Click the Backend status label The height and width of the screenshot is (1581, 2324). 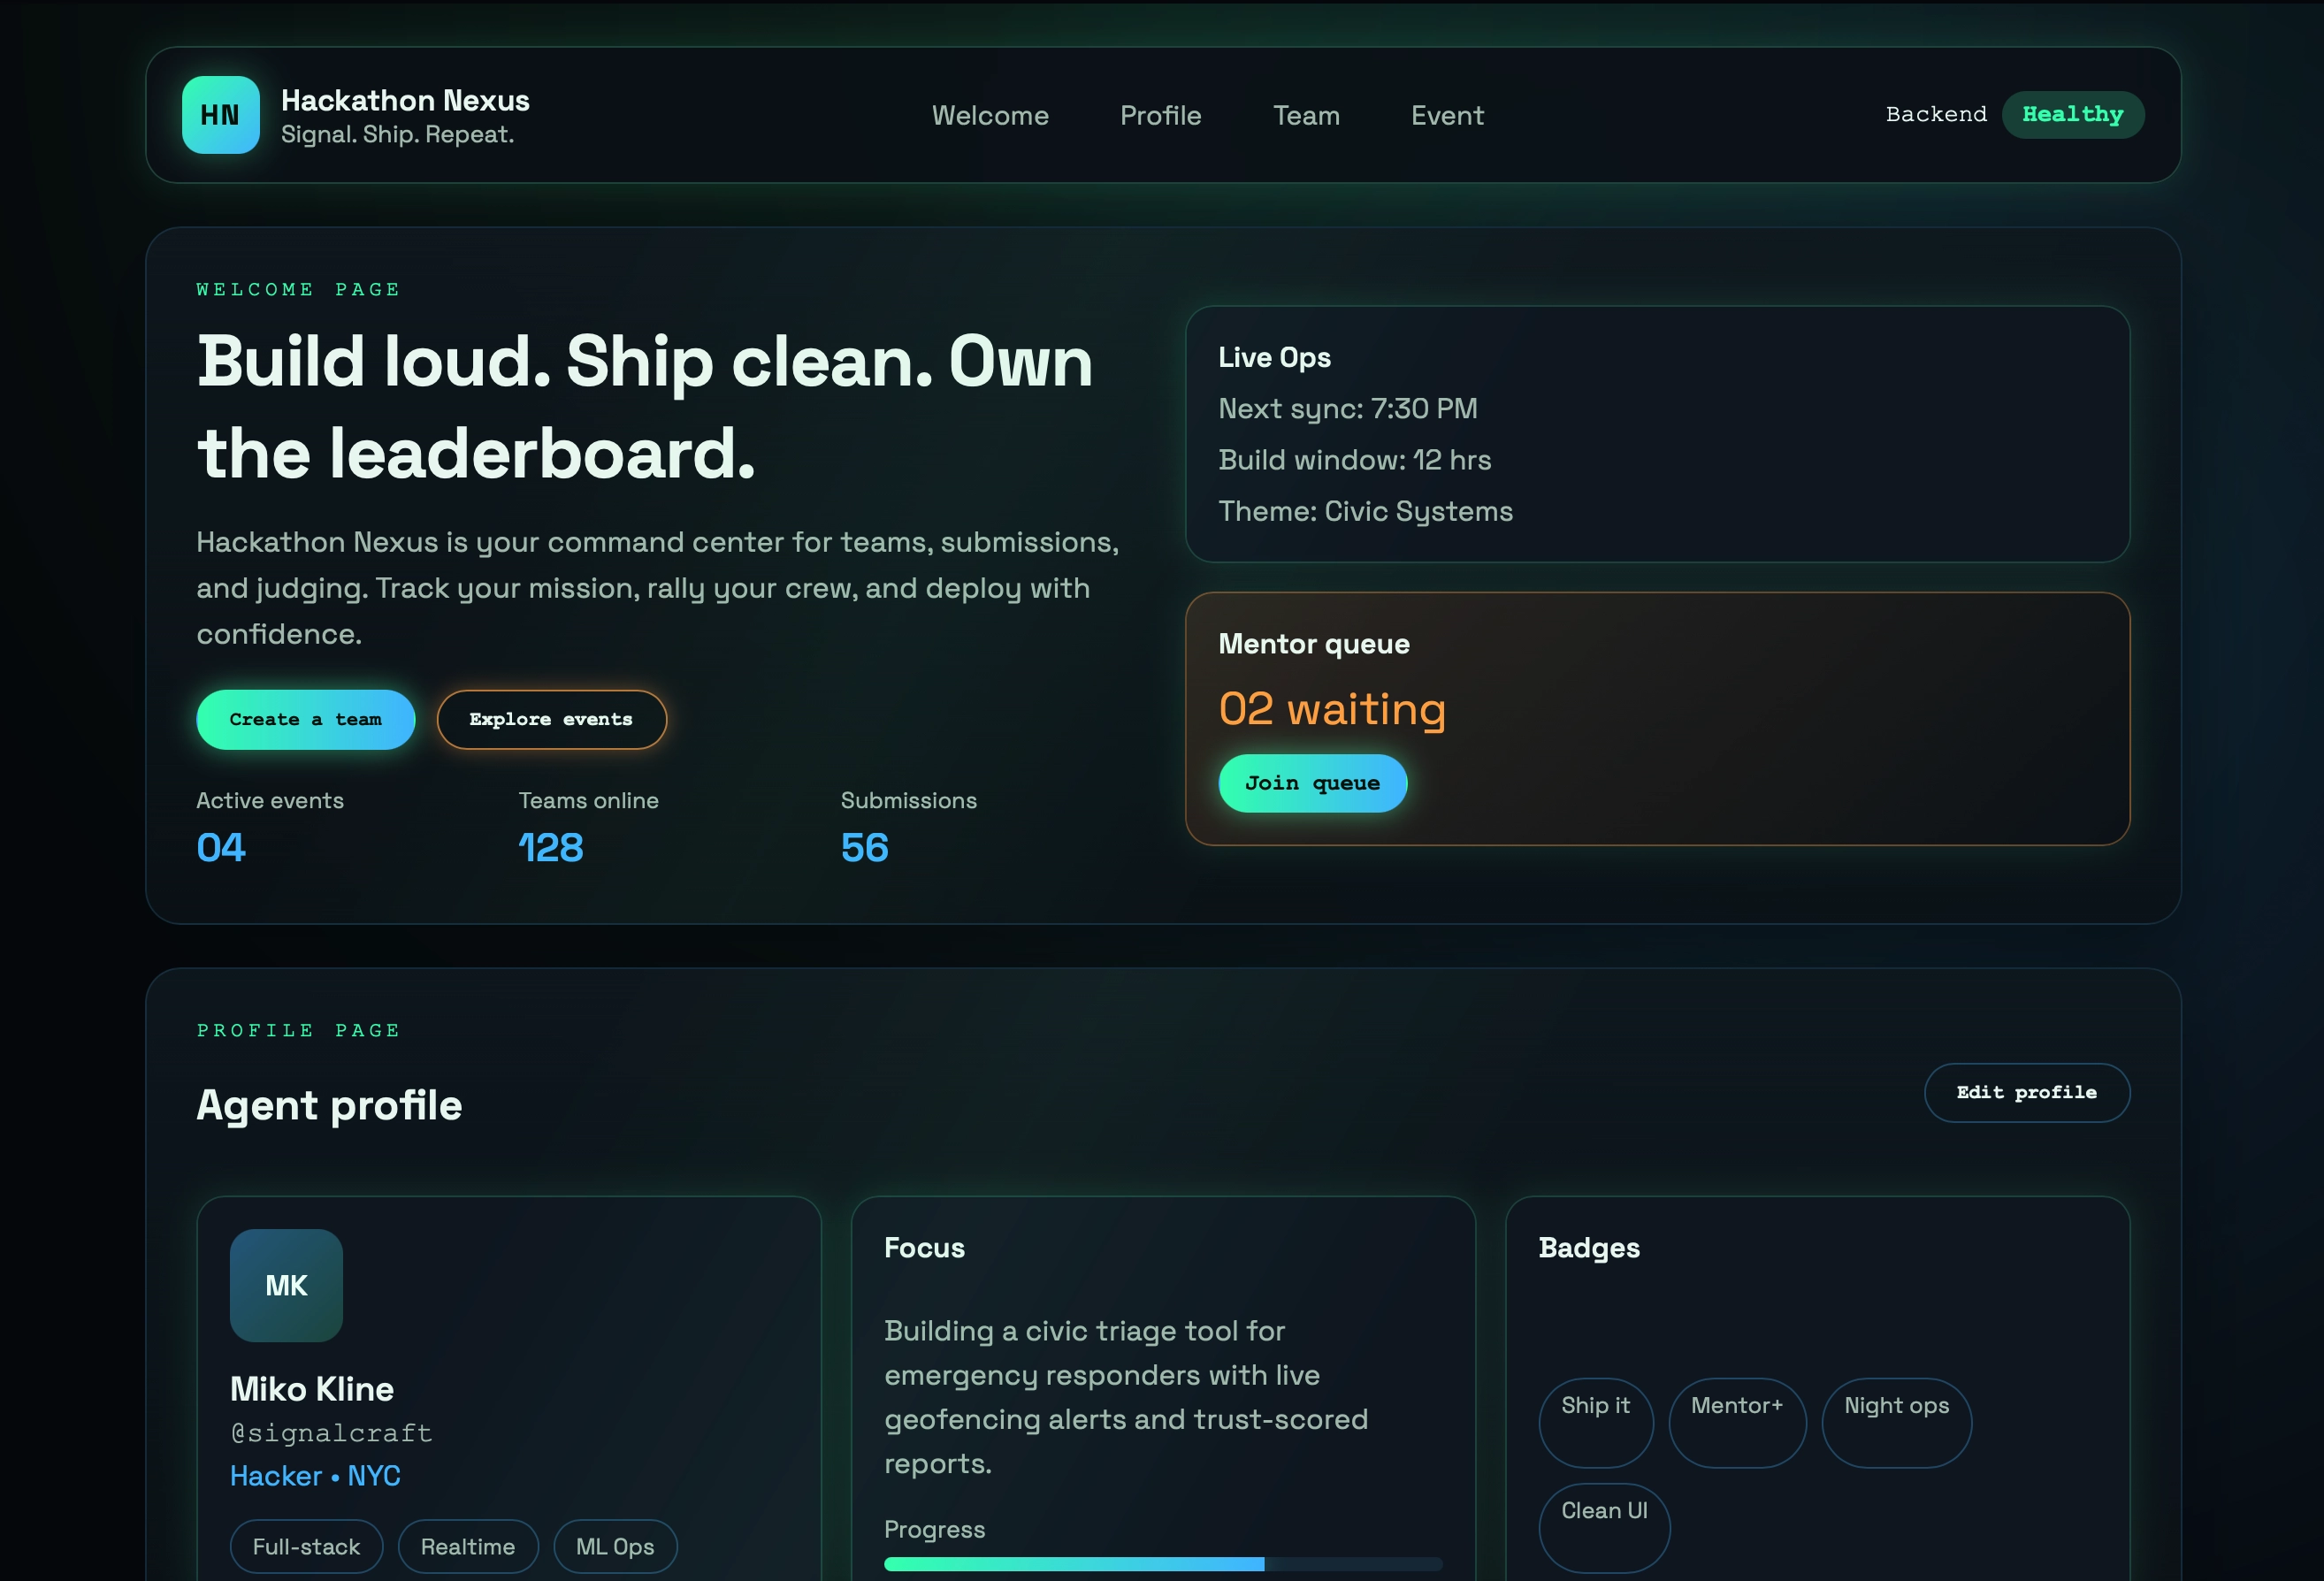point(1936,114)
